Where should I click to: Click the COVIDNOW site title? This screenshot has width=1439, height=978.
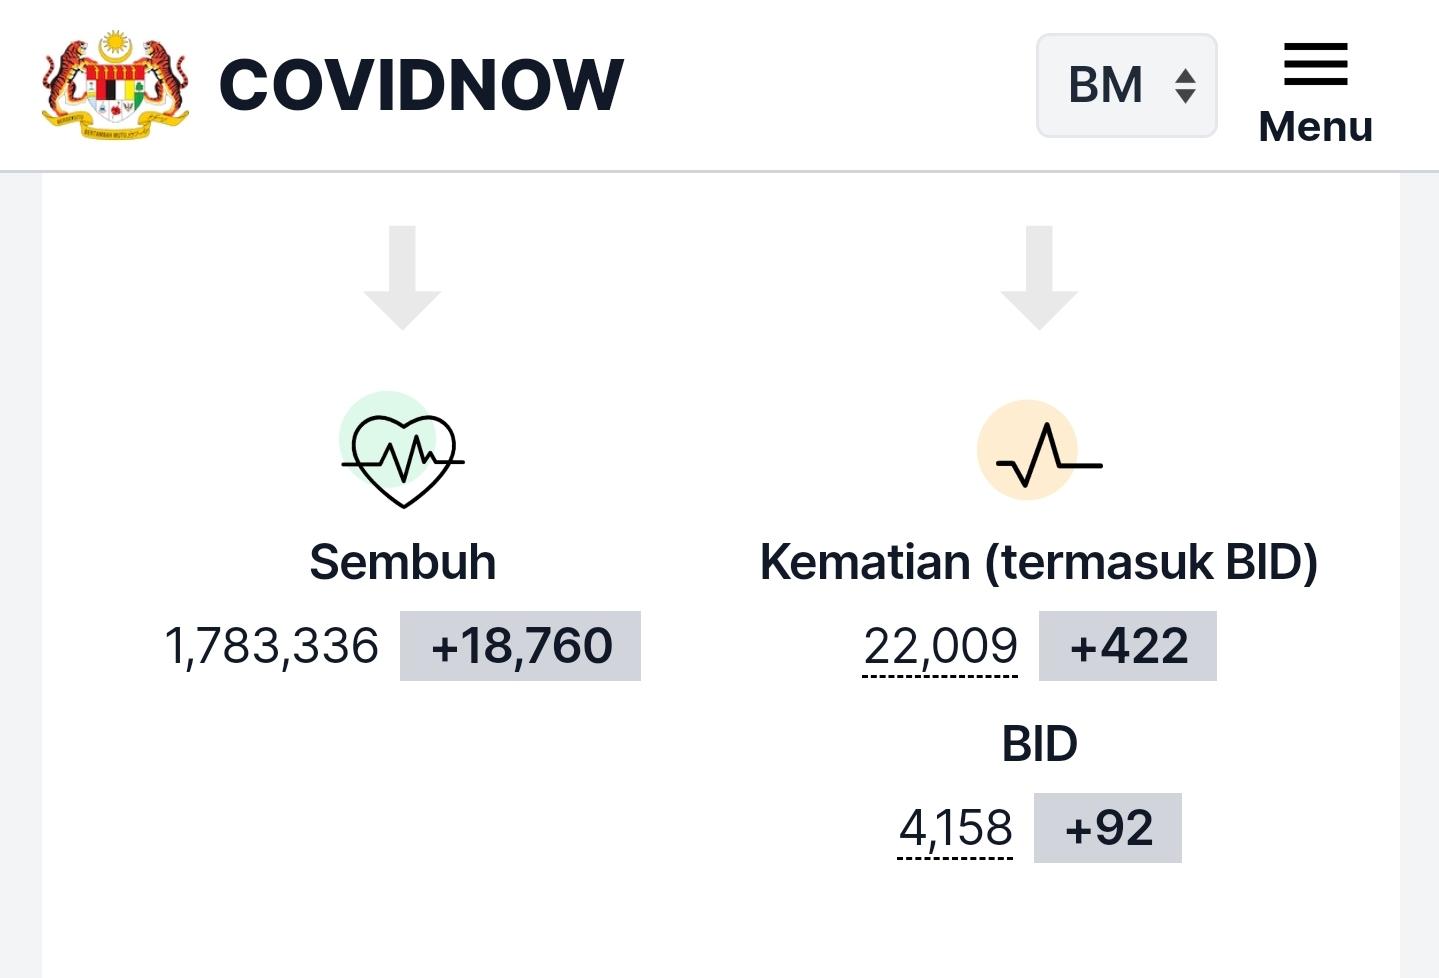tap(421, 85)
